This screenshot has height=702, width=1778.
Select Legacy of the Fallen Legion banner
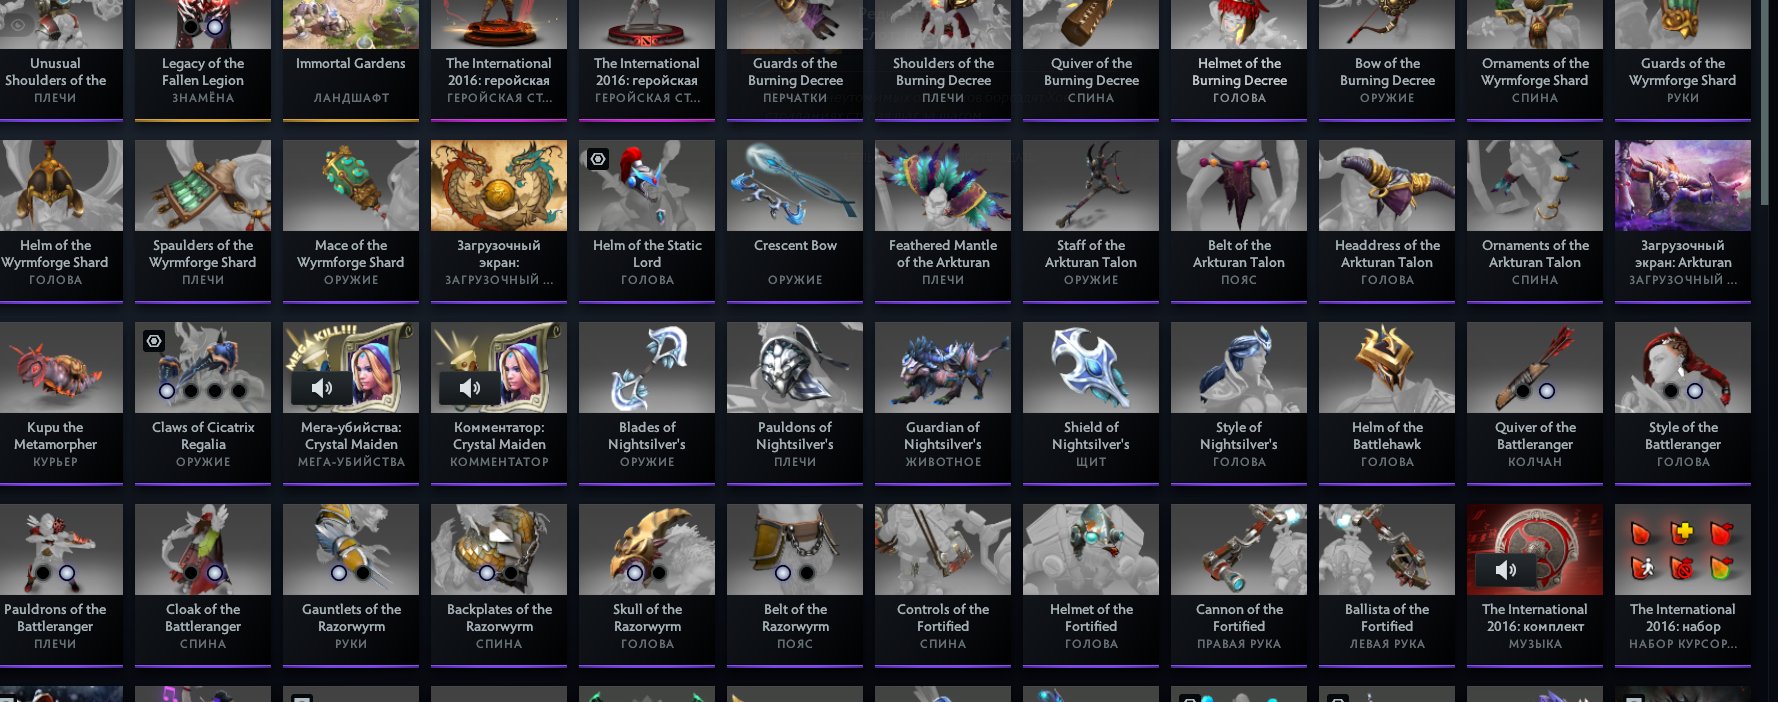click(x=203, y=59)
